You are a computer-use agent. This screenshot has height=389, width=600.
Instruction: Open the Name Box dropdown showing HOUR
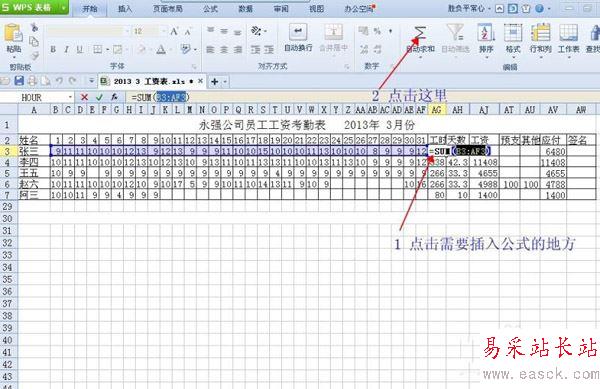point(70,97)
